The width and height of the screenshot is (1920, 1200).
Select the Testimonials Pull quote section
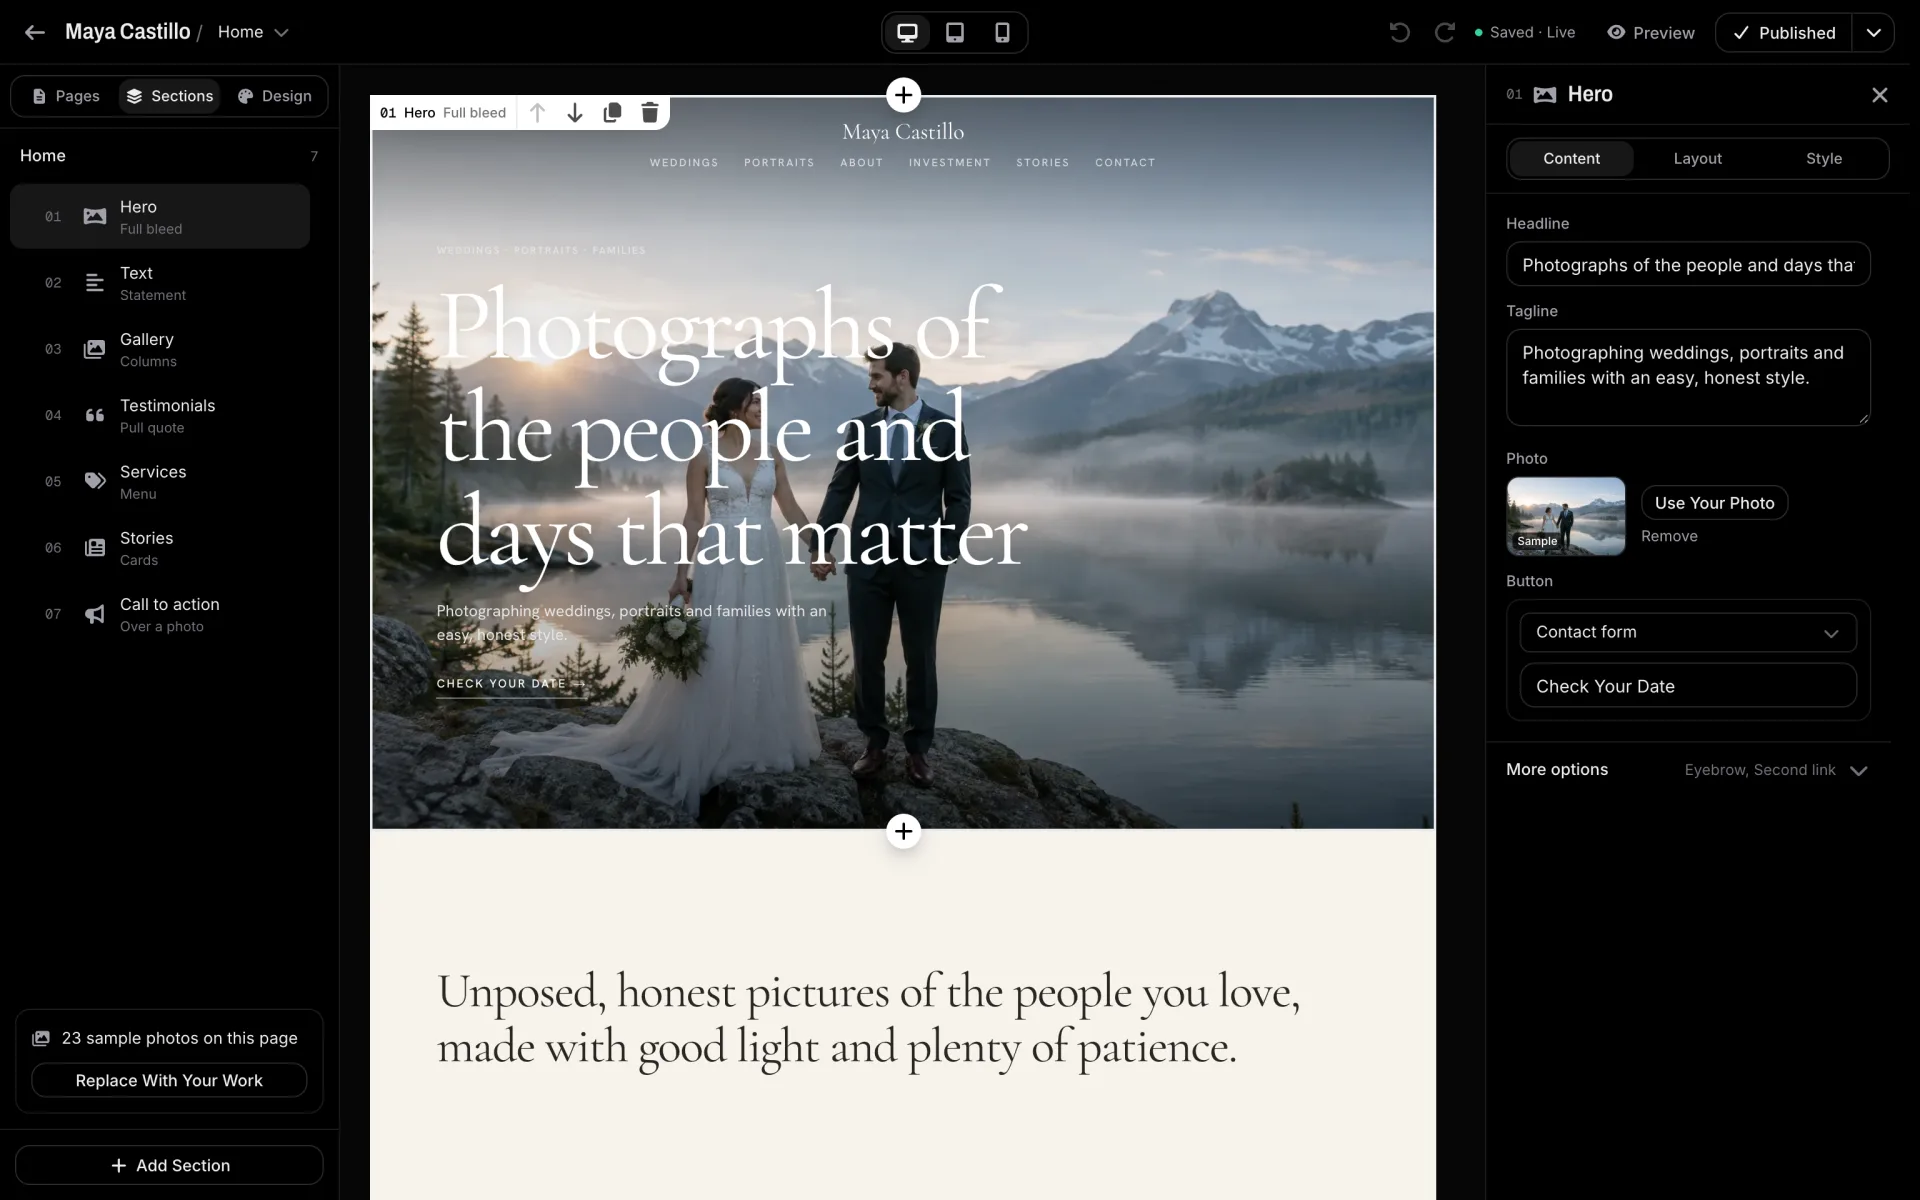(160, 415)
